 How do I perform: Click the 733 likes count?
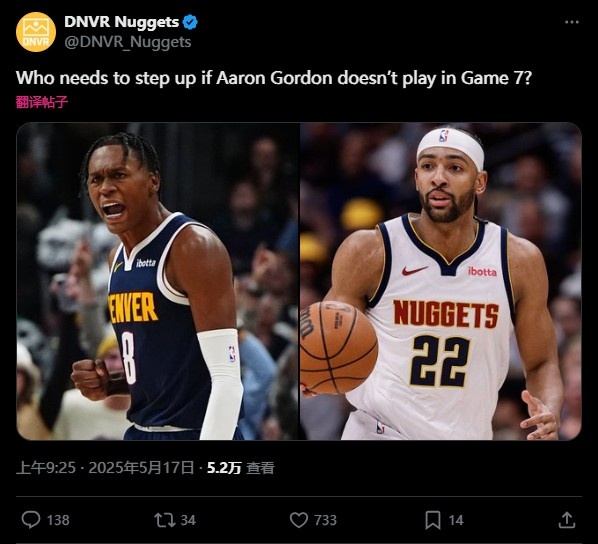[325, 520]
